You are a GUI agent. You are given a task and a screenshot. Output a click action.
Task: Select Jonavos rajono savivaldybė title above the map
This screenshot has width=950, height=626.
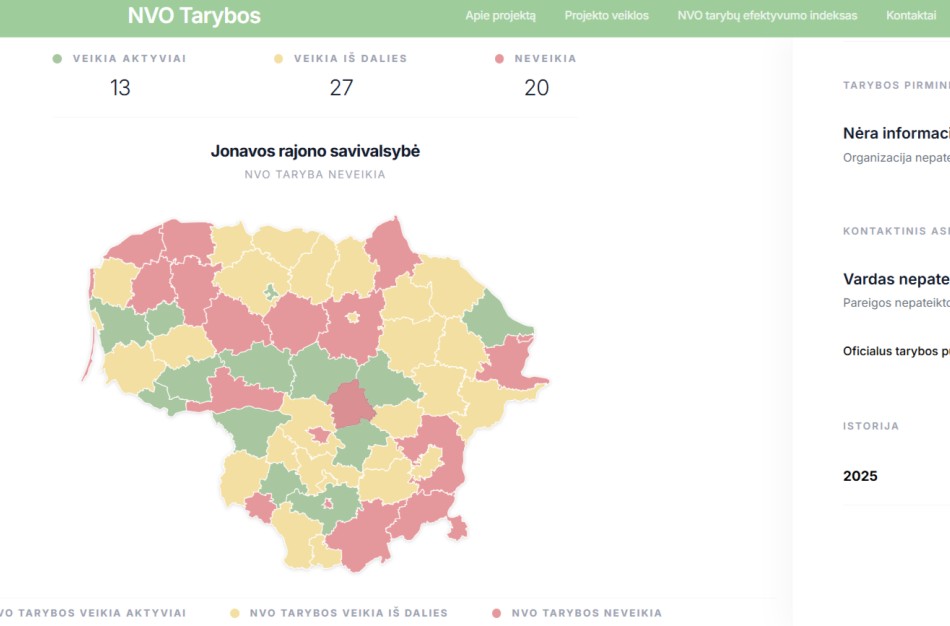(317, 151)
